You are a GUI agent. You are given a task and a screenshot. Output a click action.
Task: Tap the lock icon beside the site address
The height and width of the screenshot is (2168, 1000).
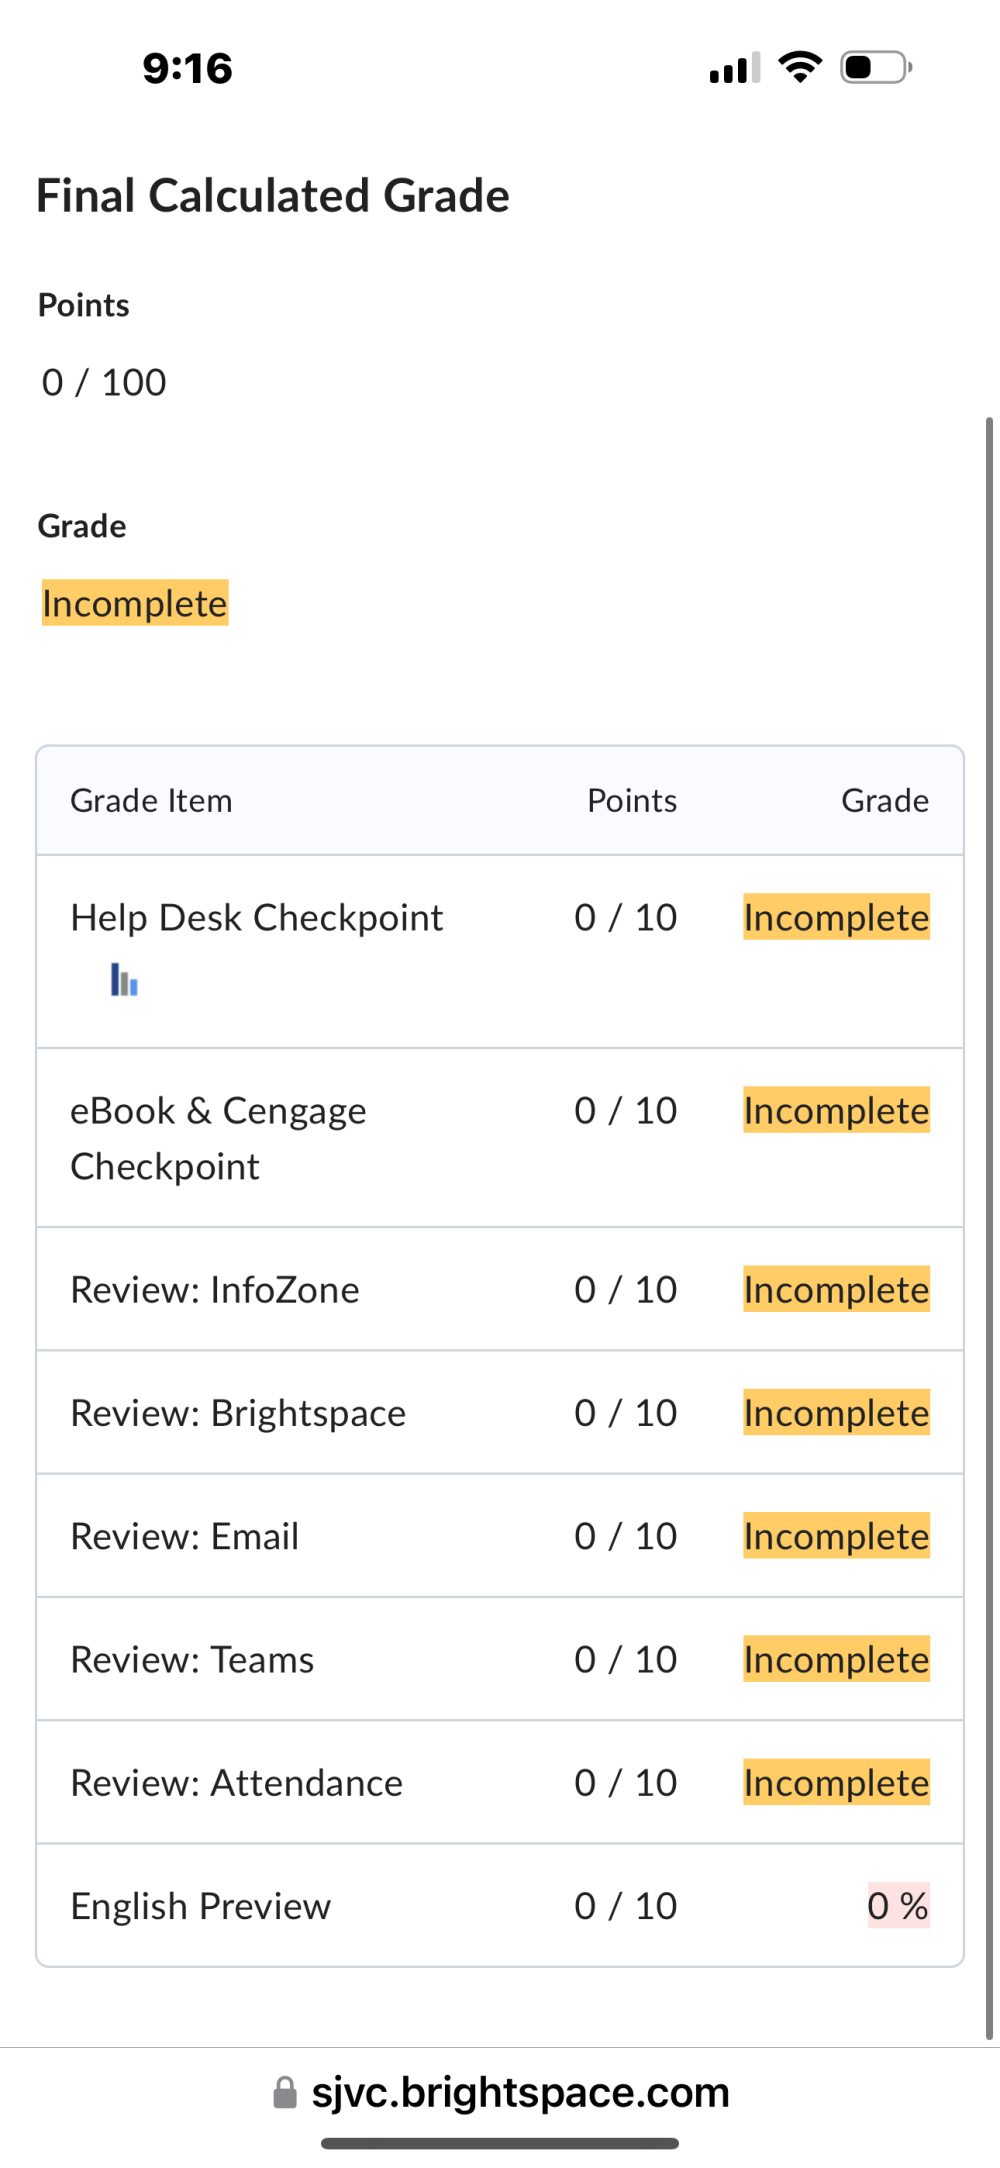tap(285, 2093)
